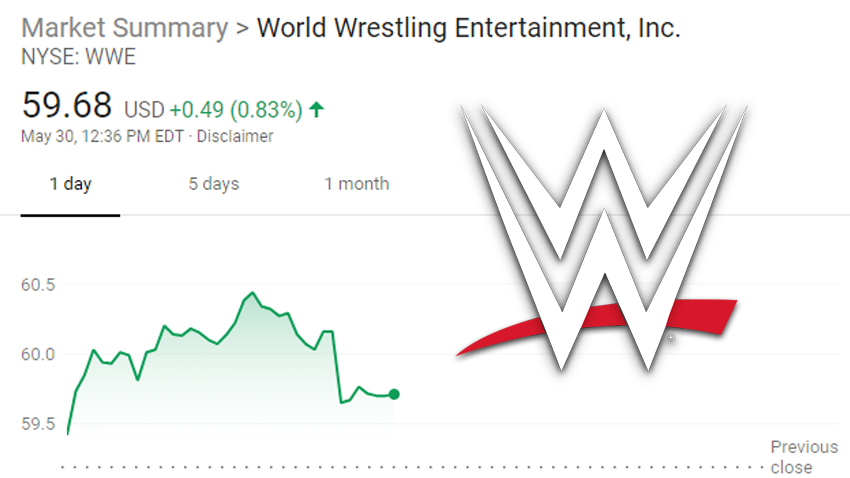The height and width of the screenshot is (478, 850).
Task: Click the 59.5 y-axis label
Action: click(38, 424)
